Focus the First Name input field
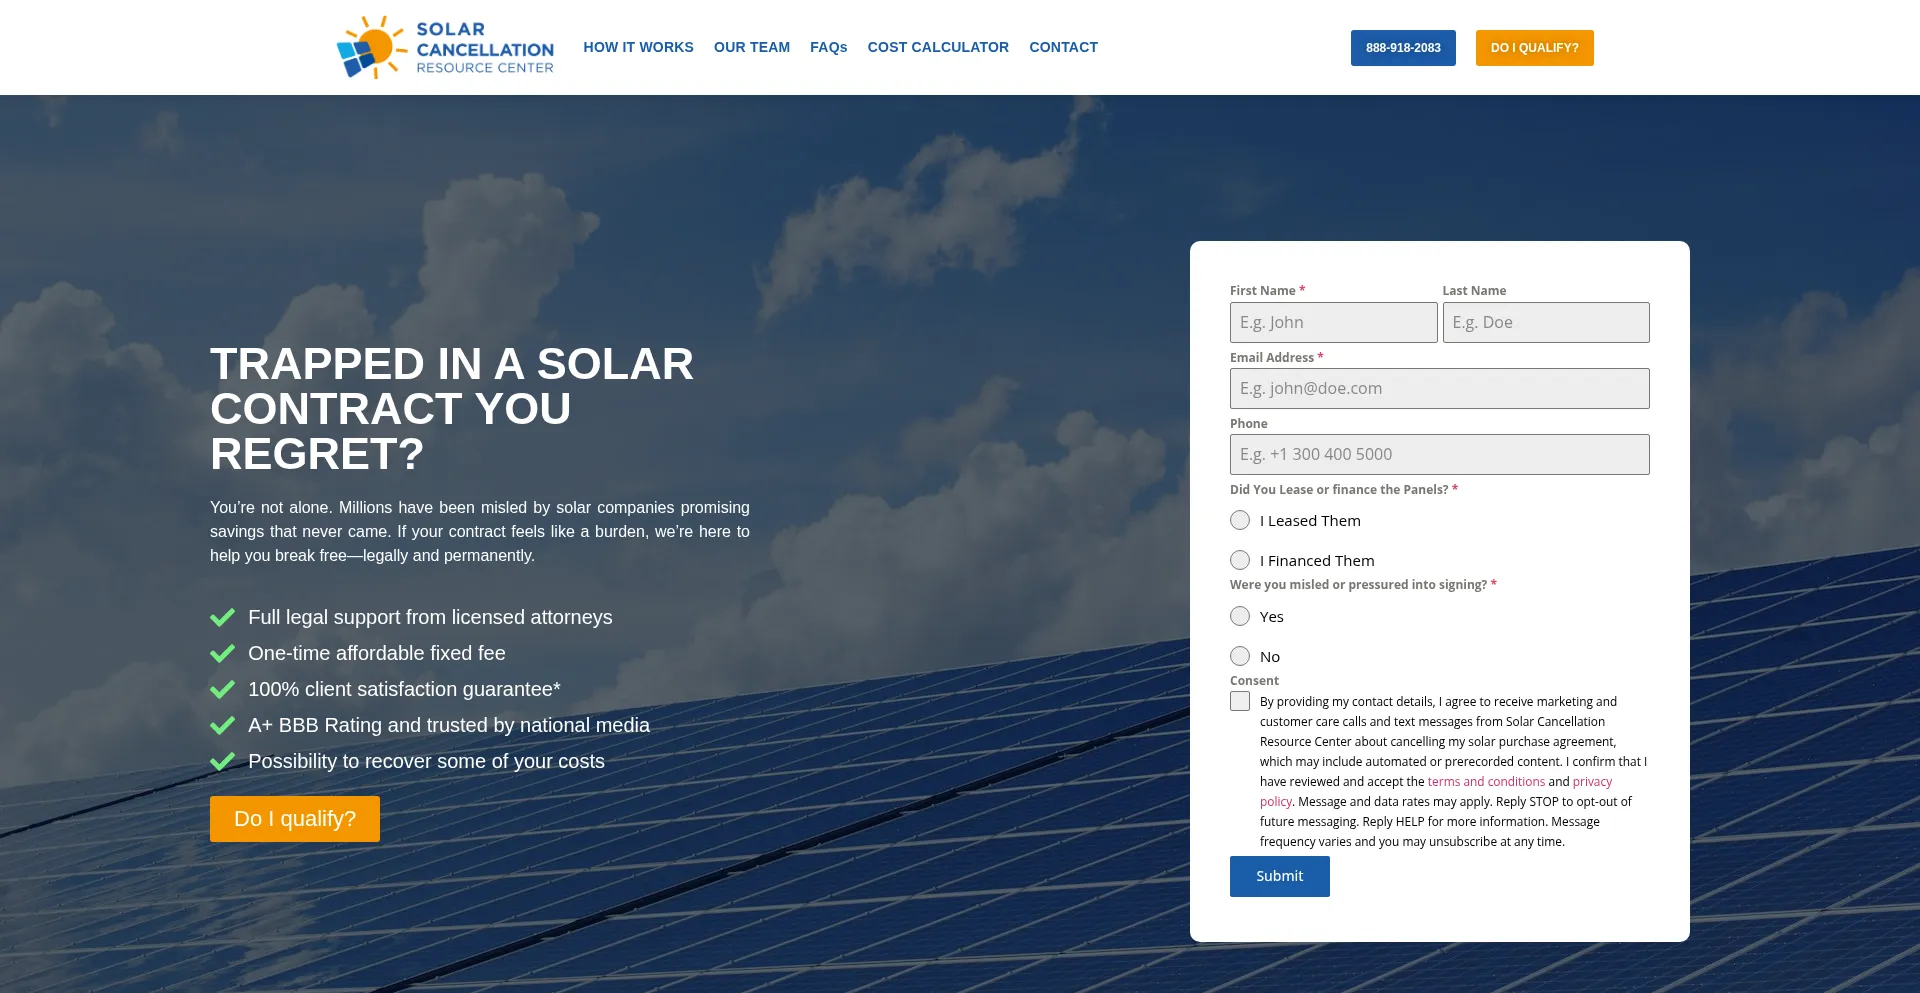1920x993 pixels. [x=1333, y=322]
